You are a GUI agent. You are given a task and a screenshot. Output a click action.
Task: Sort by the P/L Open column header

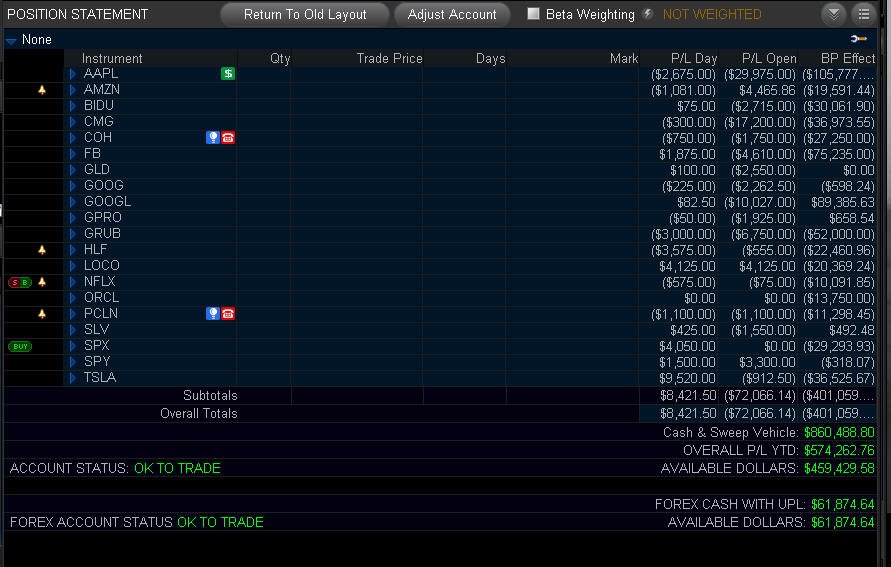pos(769,59)
